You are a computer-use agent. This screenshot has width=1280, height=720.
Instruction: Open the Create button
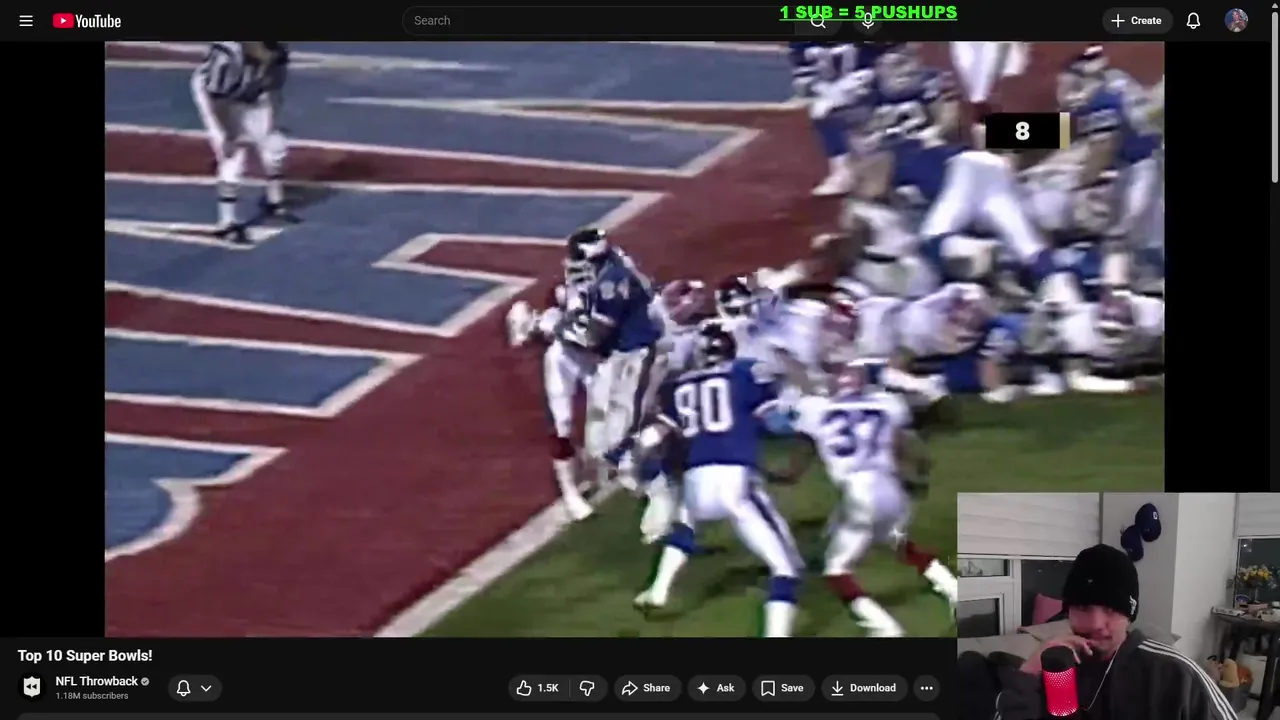click(x=1136, y=20)
